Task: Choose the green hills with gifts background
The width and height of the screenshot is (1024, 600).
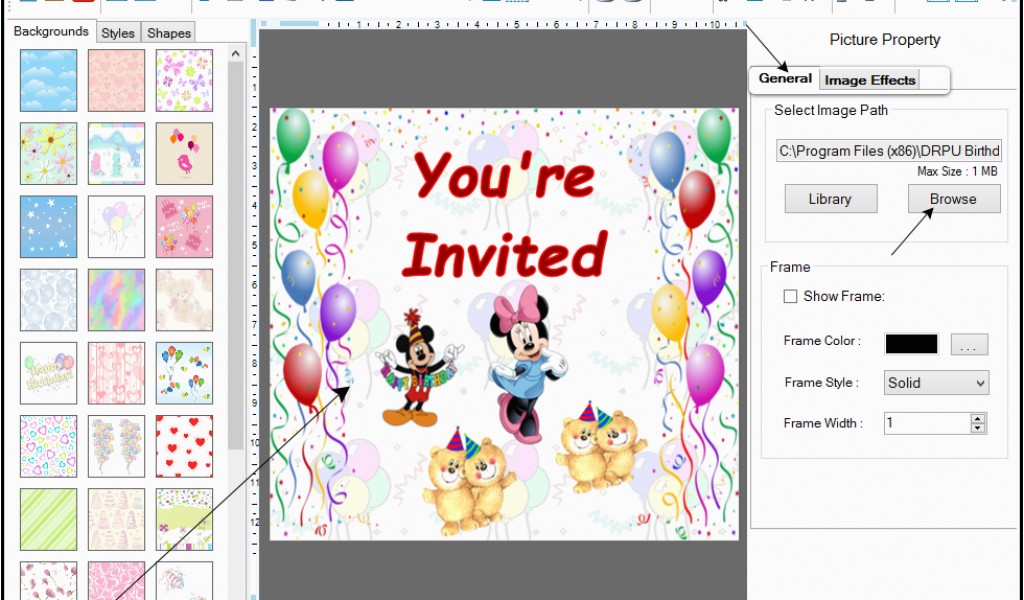Action: click(184, 519)
